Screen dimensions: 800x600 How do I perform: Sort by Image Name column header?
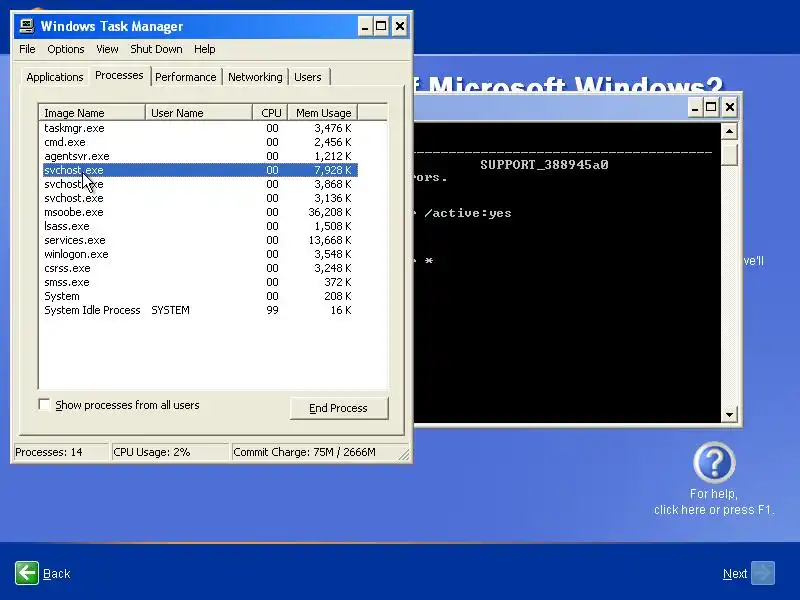point(92,112)
